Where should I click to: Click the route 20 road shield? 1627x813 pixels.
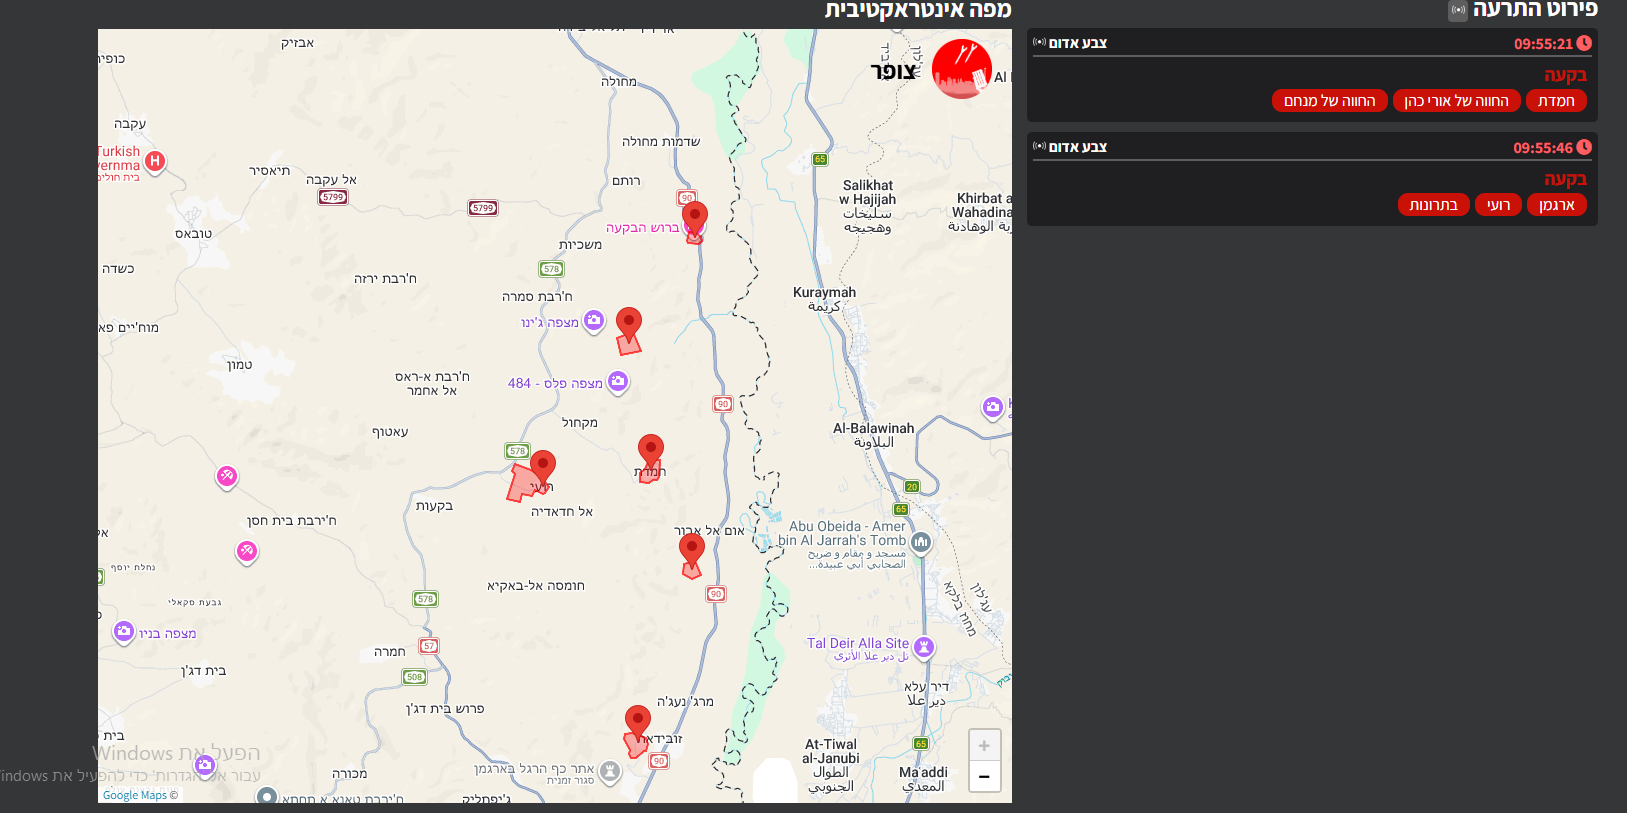click(x=912, y=487)
